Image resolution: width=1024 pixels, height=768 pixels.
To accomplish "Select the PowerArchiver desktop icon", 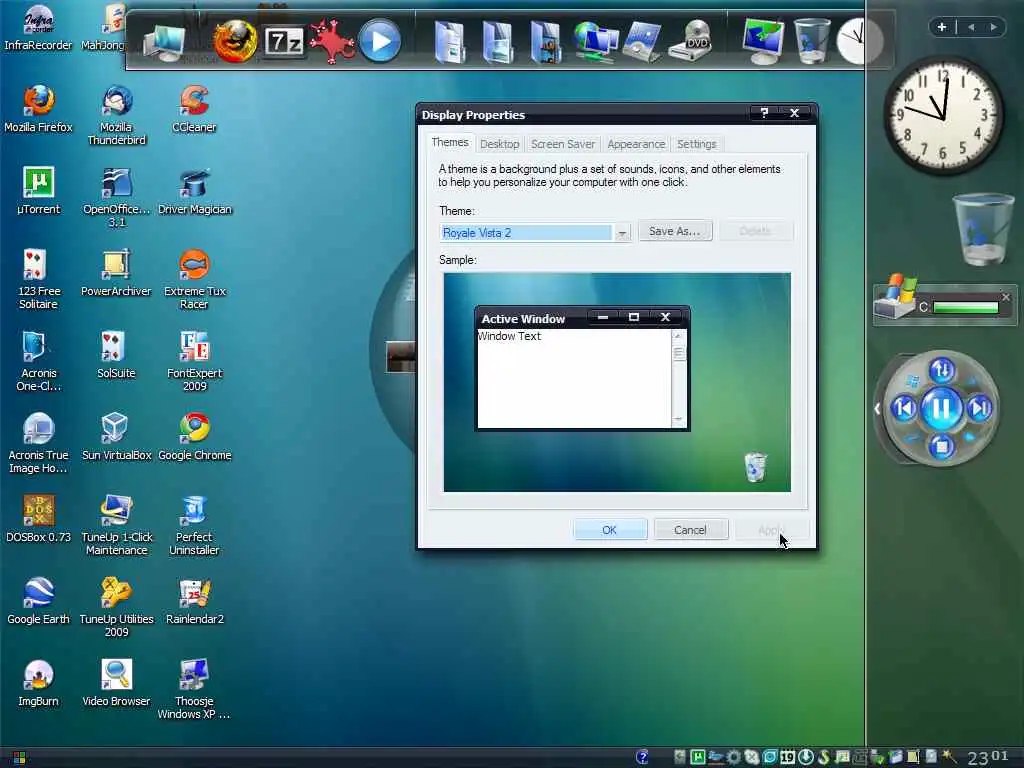I will click(116, 272).
